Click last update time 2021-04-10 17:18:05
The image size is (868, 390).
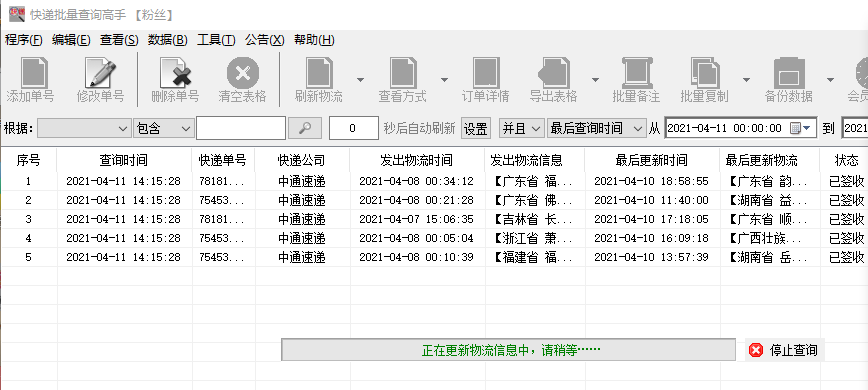pos(652,219)
